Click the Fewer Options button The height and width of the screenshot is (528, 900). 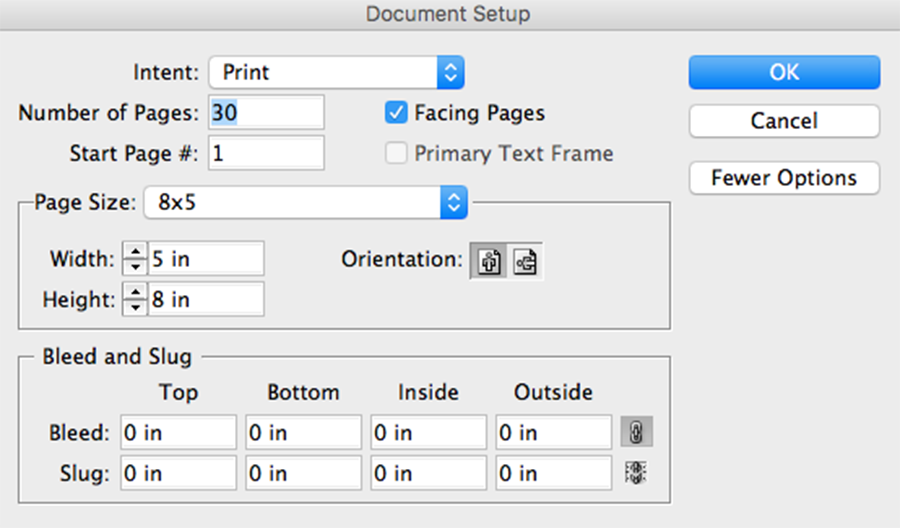pos(784,178)
